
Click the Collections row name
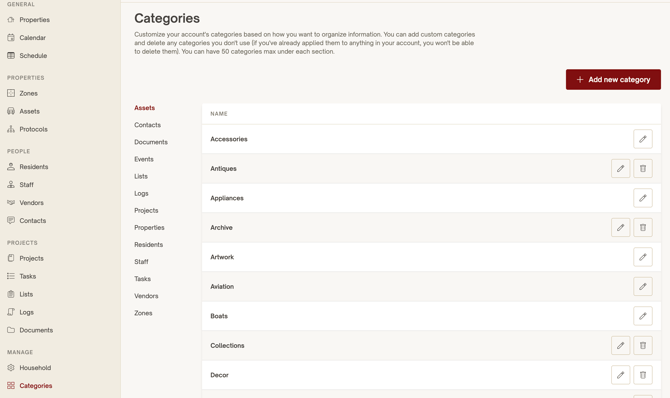pos(227,345)
